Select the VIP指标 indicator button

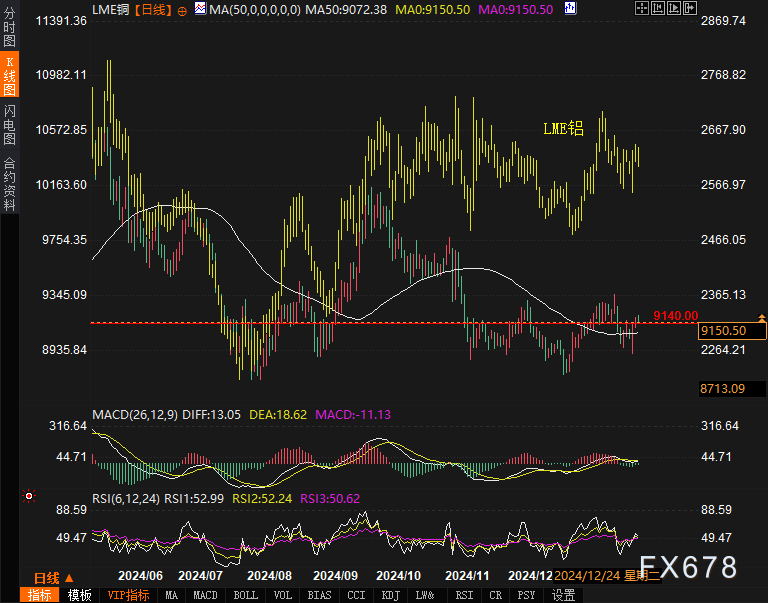[x=128, y=595]
